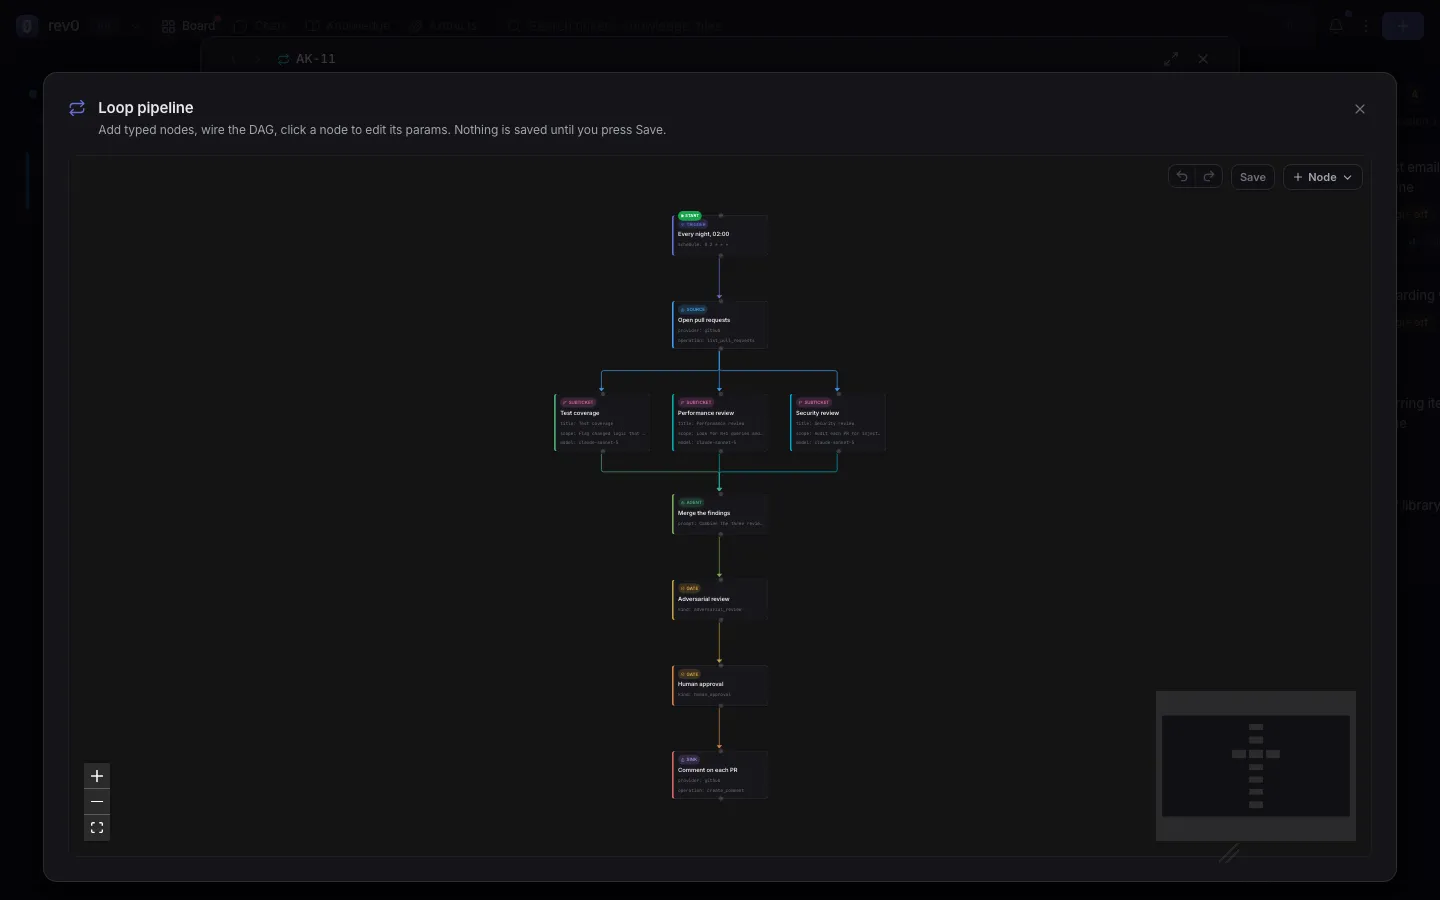
Task: Expand the AK-11 panel behind the dialog
Action: coord(1171,59)
